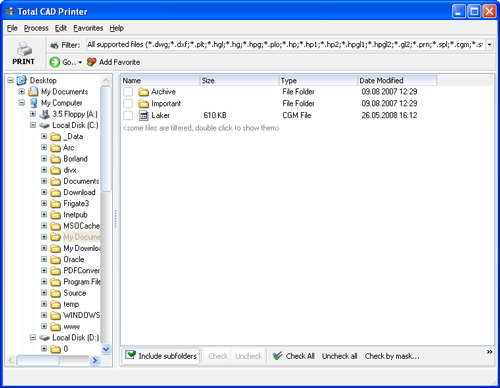Toggle the Include subfolders option
This screenshot has width=500, height=388.
(161, 356)
